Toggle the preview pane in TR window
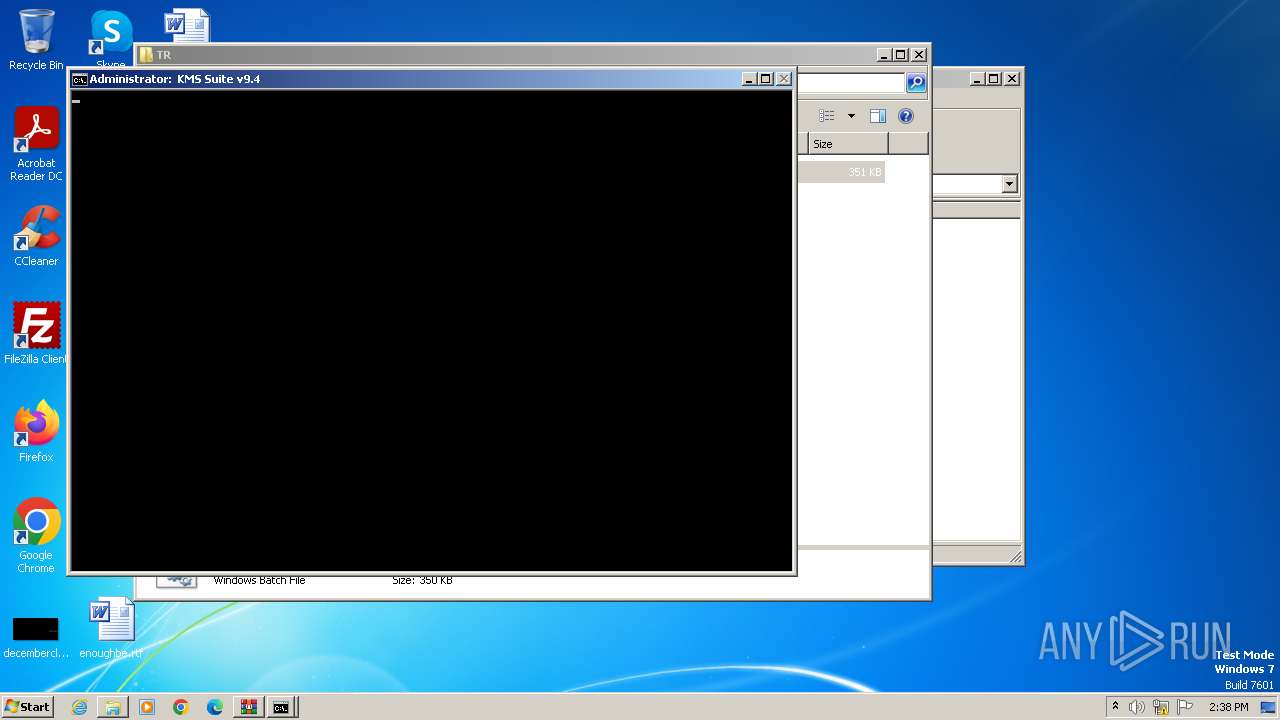This screenshot has height=720, width=1280. [877, 116]
